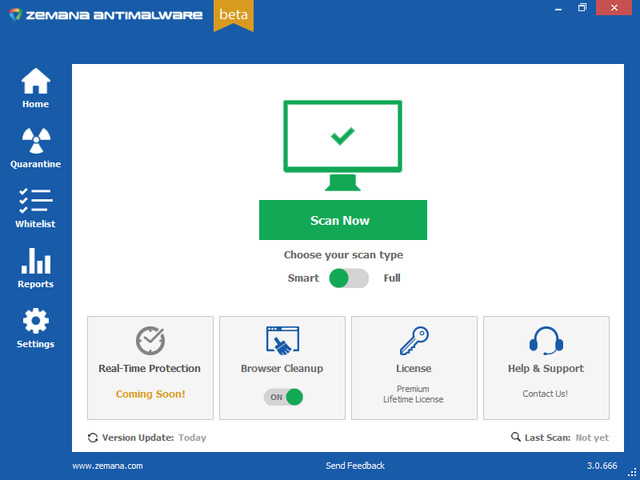Click the Browser Cleanup broom icon

[282, 340]
